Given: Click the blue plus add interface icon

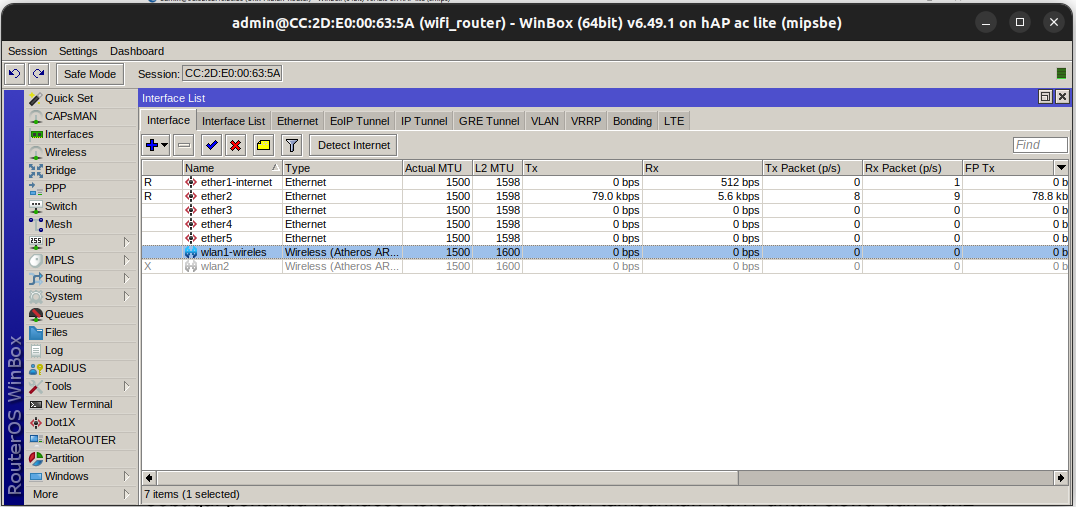Looking at the screenshot, I should pos(152,145).
